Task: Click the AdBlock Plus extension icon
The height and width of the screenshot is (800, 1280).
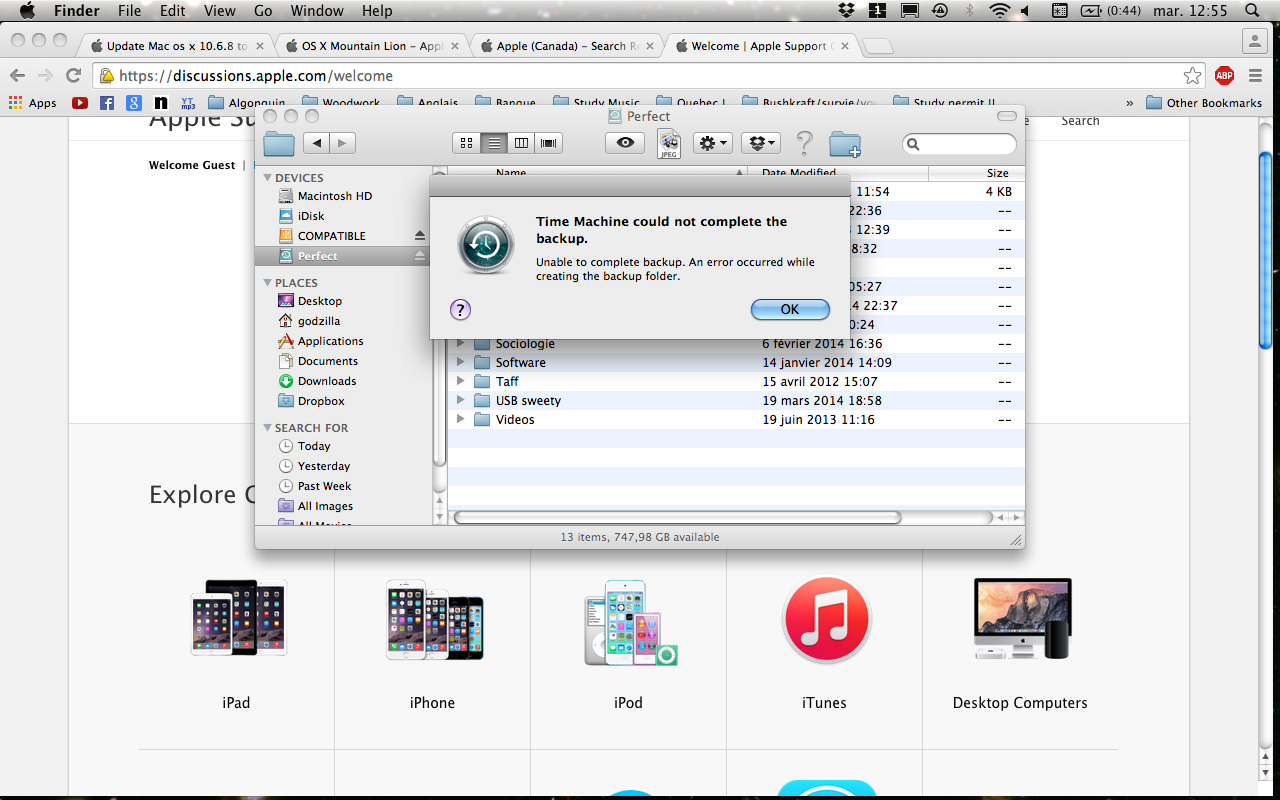Action: point(1224,76)
